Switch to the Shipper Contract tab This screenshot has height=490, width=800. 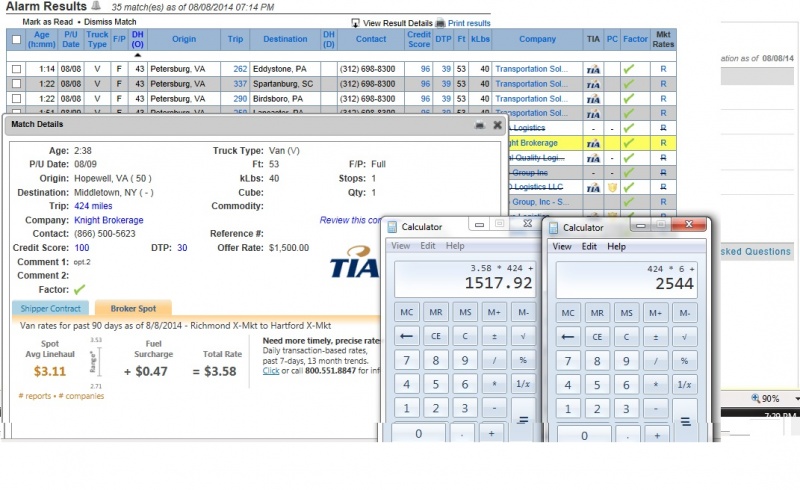50,308
